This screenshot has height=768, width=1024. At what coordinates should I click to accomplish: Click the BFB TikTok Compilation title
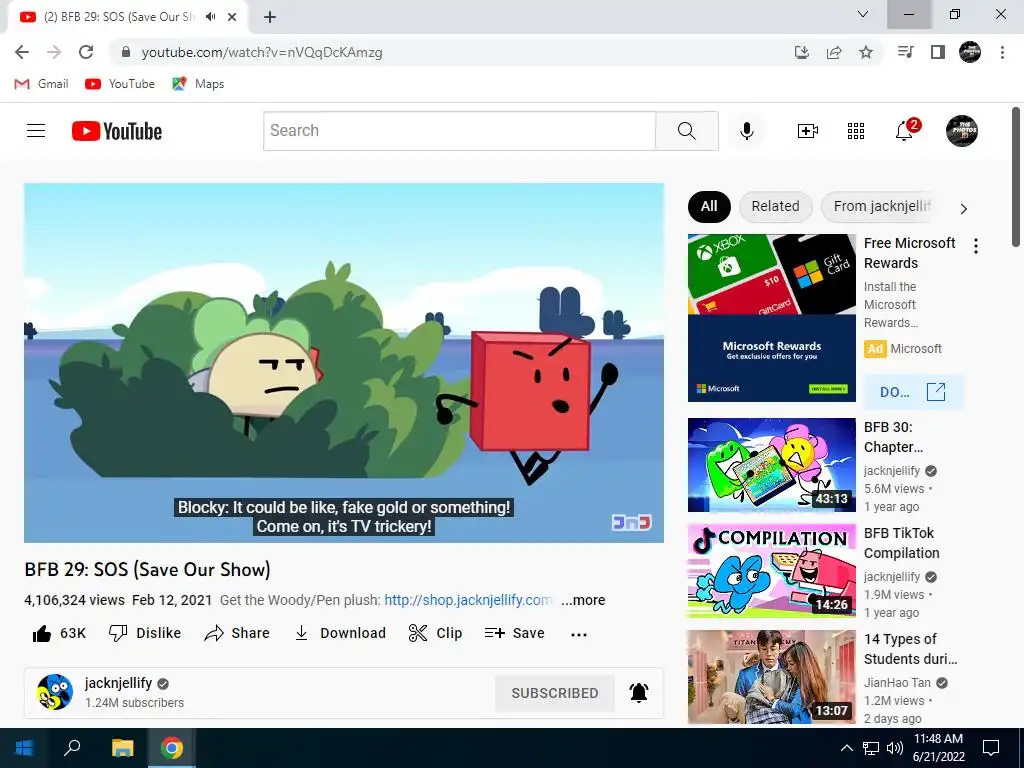point(901,543)
